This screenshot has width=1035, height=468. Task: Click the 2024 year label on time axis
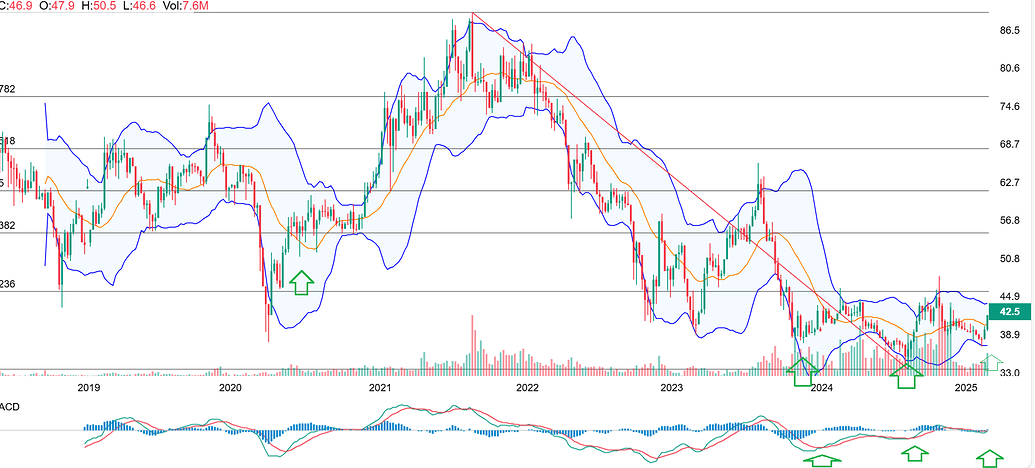[820, 387]
